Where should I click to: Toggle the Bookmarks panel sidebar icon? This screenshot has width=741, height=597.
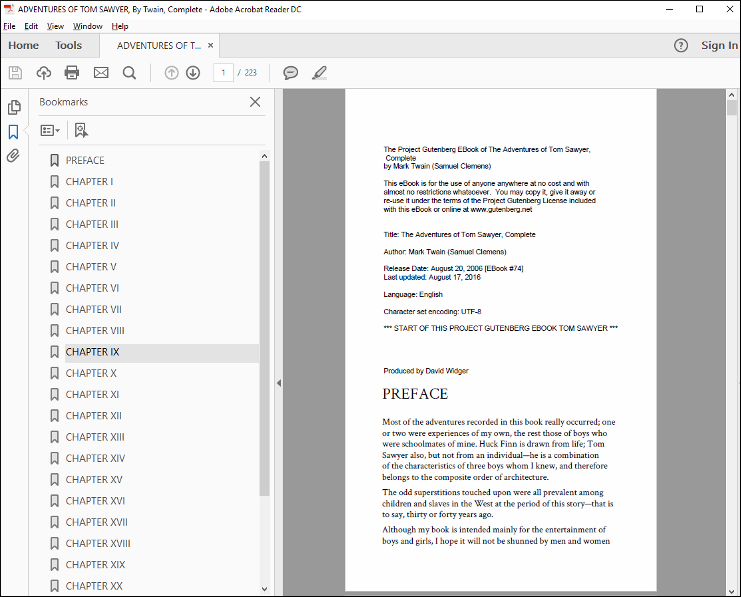(x=14, y=132)
